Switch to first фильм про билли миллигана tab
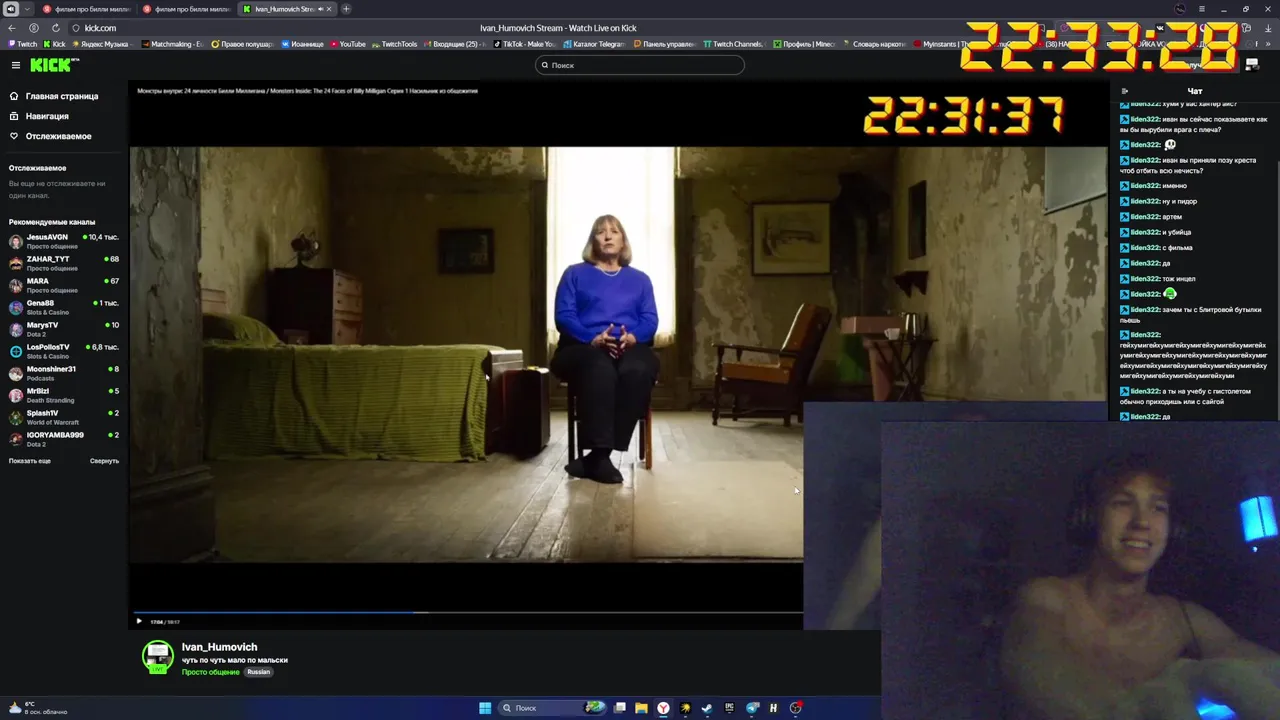This screenshot has height=720, width=1280. pyautogui.click(x=86, y=9)
